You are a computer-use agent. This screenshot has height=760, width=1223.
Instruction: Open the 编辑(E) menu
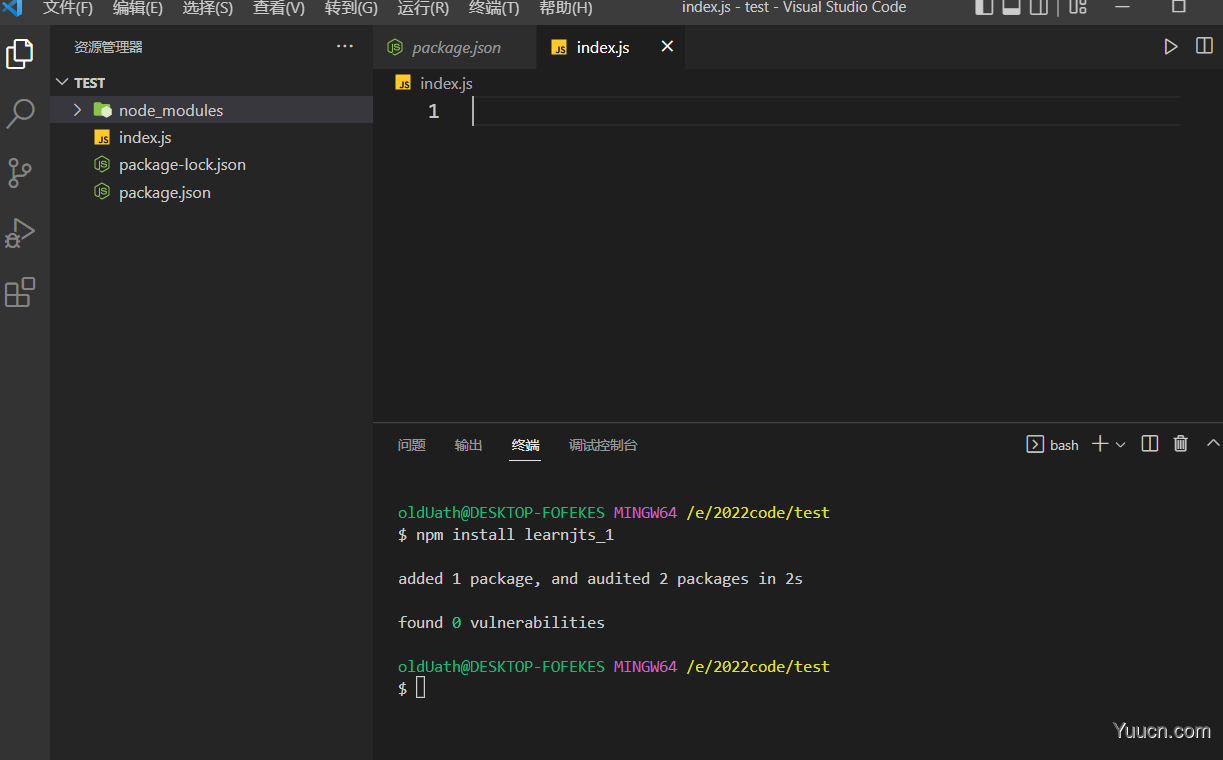click(x=138, y=8)
